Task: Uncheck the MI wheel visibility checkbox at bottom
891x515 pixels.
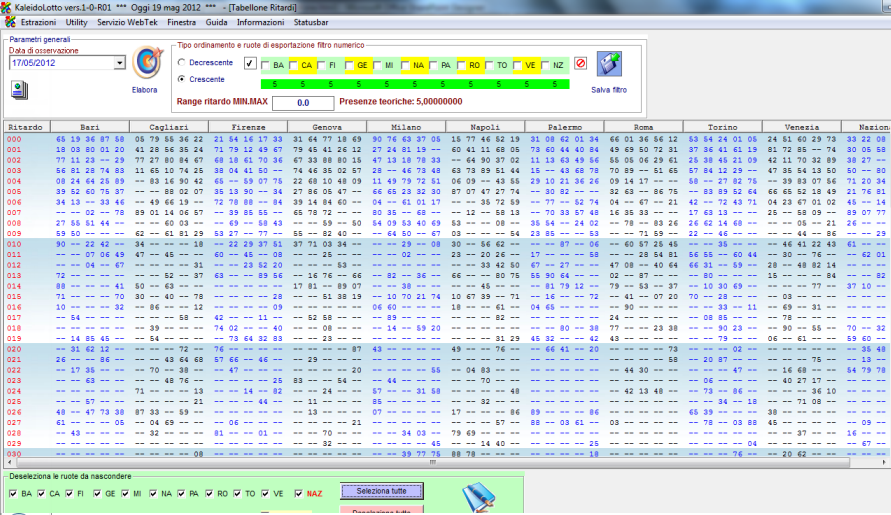Action: click(x=125, y=493)
